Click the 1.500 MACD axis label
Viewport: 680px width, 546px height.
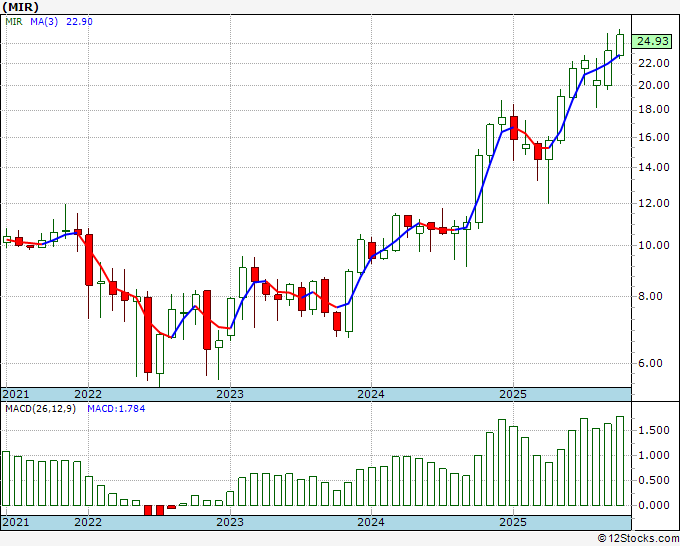[654, 431]
